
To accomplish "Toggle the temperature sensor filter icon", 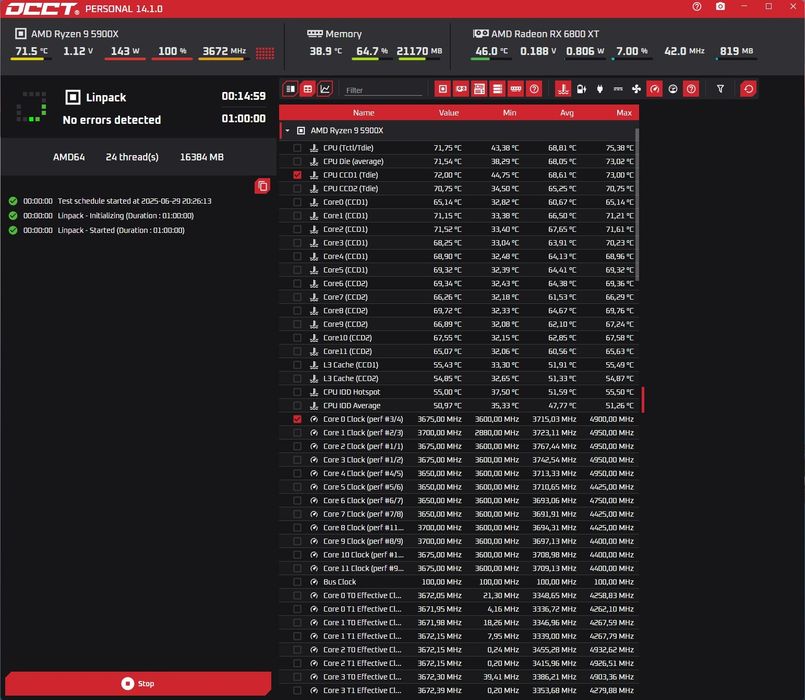I will pyautogui.click(x=563, y=89).
